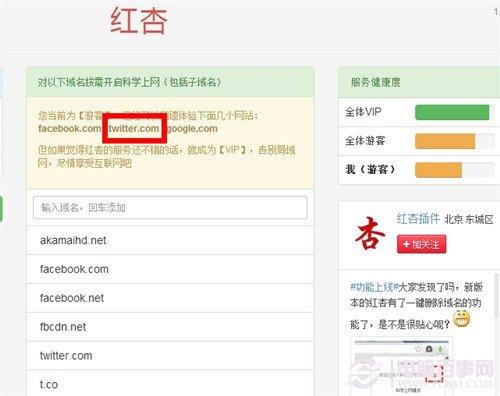The image size is (500, 396).
Task: Select t.co in the domain list
Action: click(170, 384)
